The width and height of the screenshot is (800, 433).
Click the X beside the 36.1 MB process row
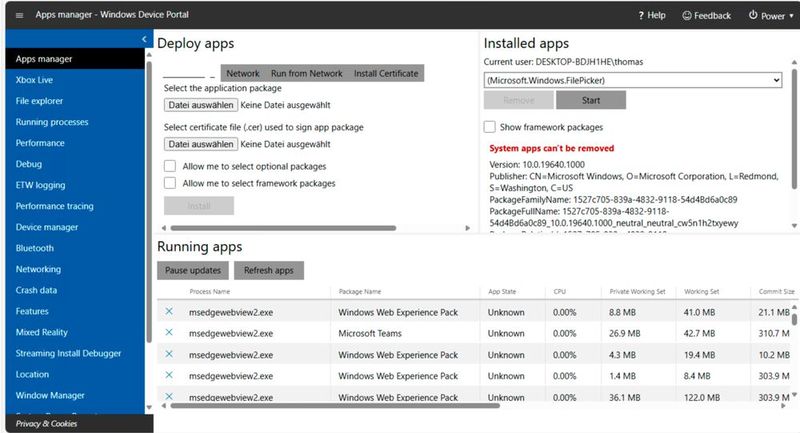click(169, 396)
